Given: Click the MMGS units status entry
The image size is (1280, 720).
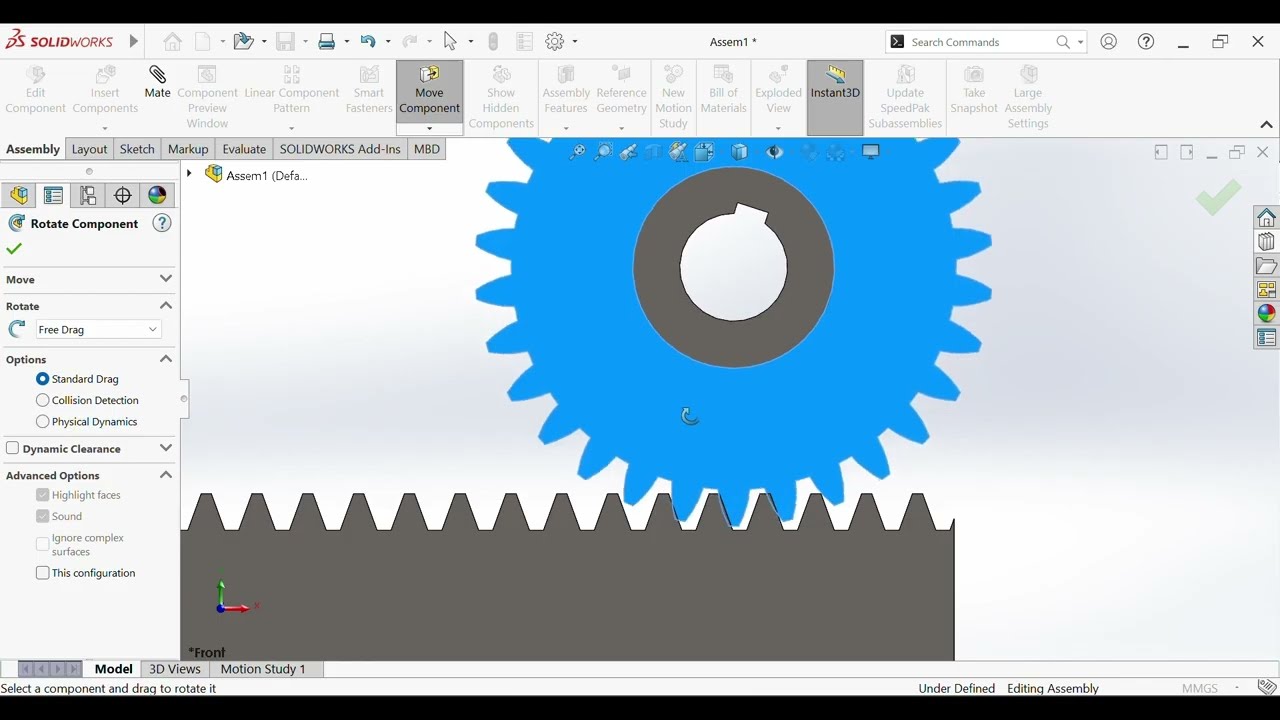Looking at the screenshot, I should [x=1200, y=688].
